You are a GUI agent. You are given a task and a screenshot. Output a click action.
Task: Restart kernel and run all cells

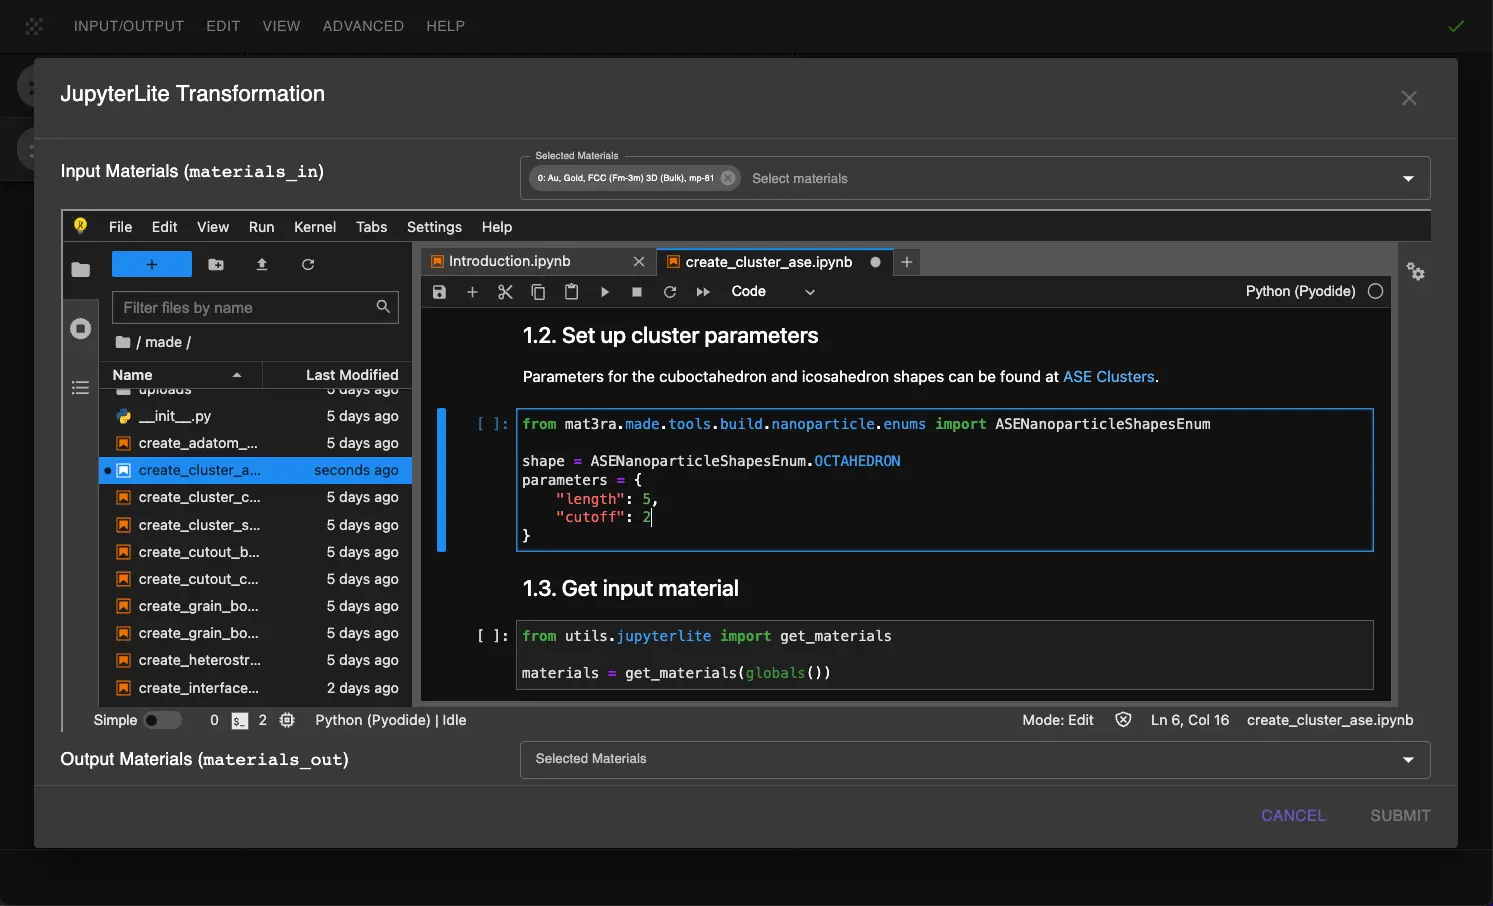[703, 292]
